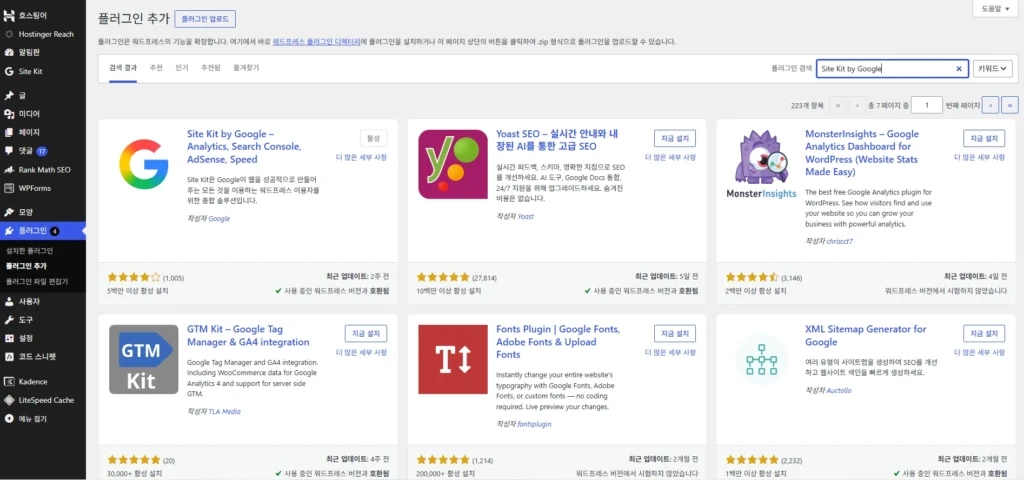Viewport: 1024px width, 480px height.
Task: Open the Rank Math SEO icon
Action: pos(8,170)
